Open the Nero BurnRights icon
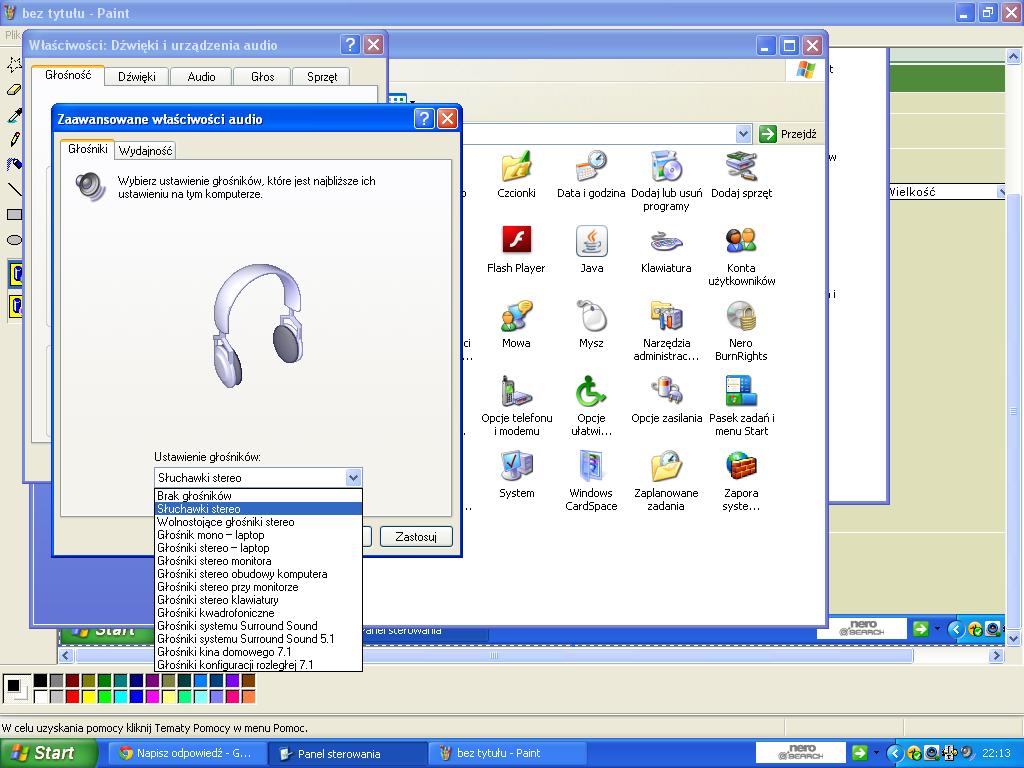Image resolution: width=1024 pixels, height=768 pixels. [741, 317]
